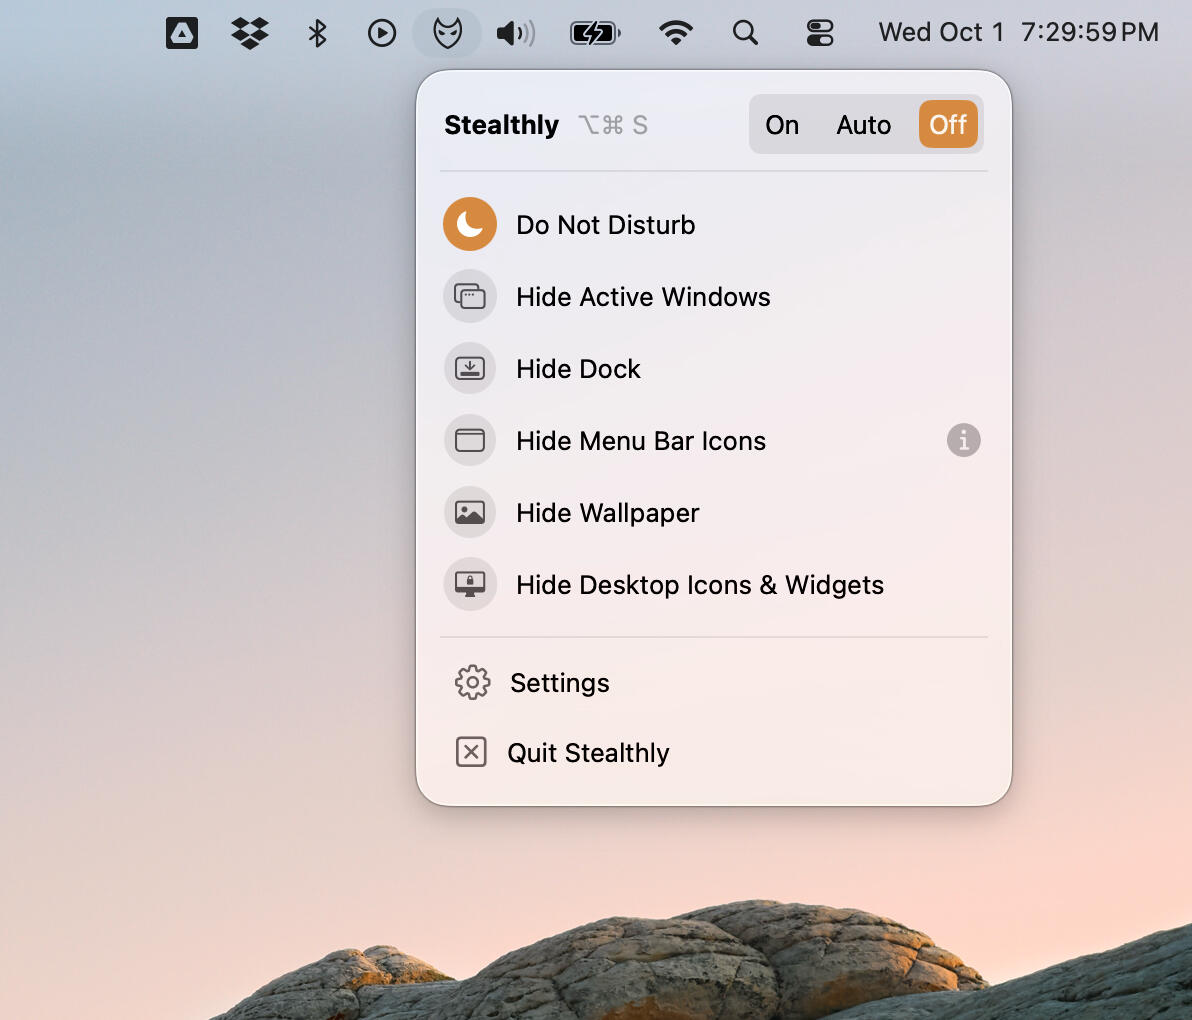Image resolution: width=1192 pixels, height=1020 pixels.
Task: Click the Hide Wallpaper label
Action: coord(607,513)
